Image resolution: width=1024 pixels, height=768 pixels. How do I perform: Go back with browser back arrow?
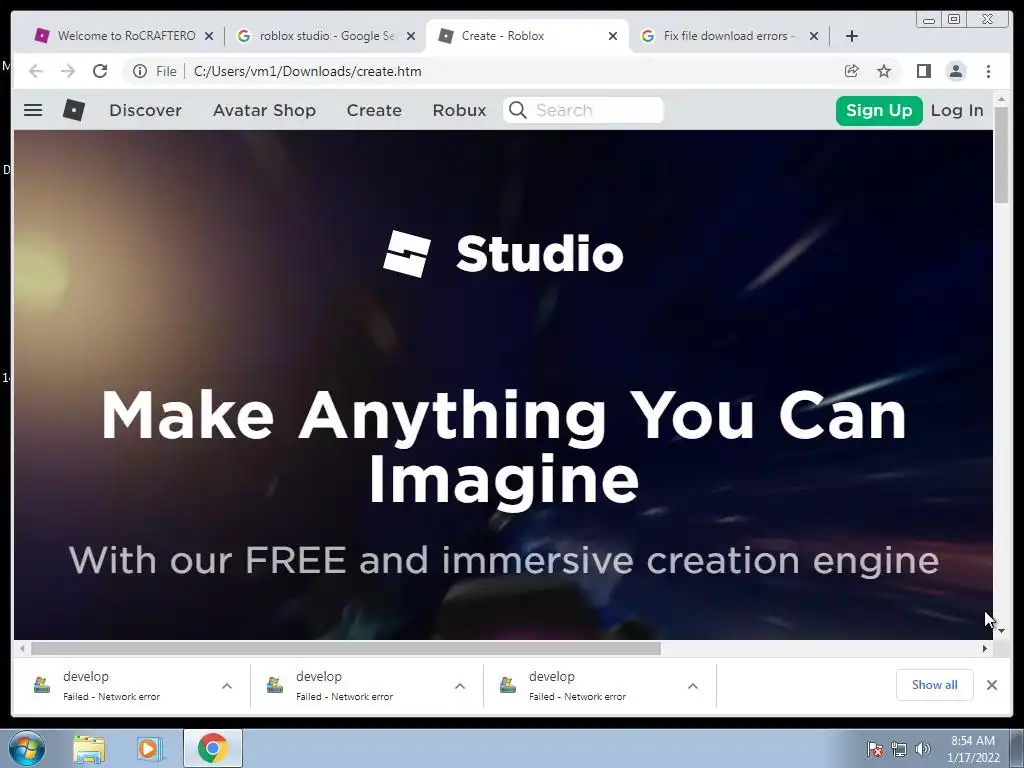[x=36, y=71]
